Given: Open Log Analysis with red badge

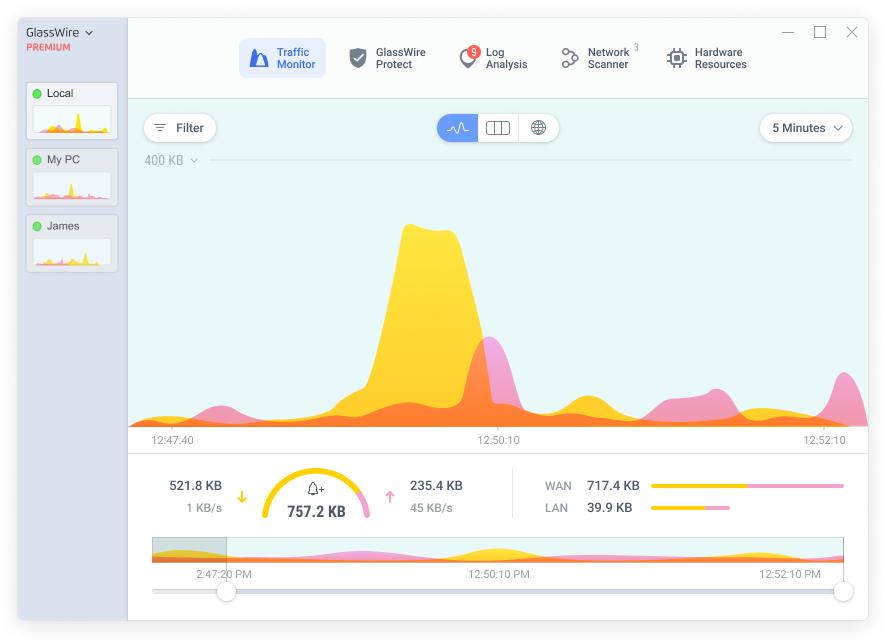Looking at the screenshot, I should [494, 58].
